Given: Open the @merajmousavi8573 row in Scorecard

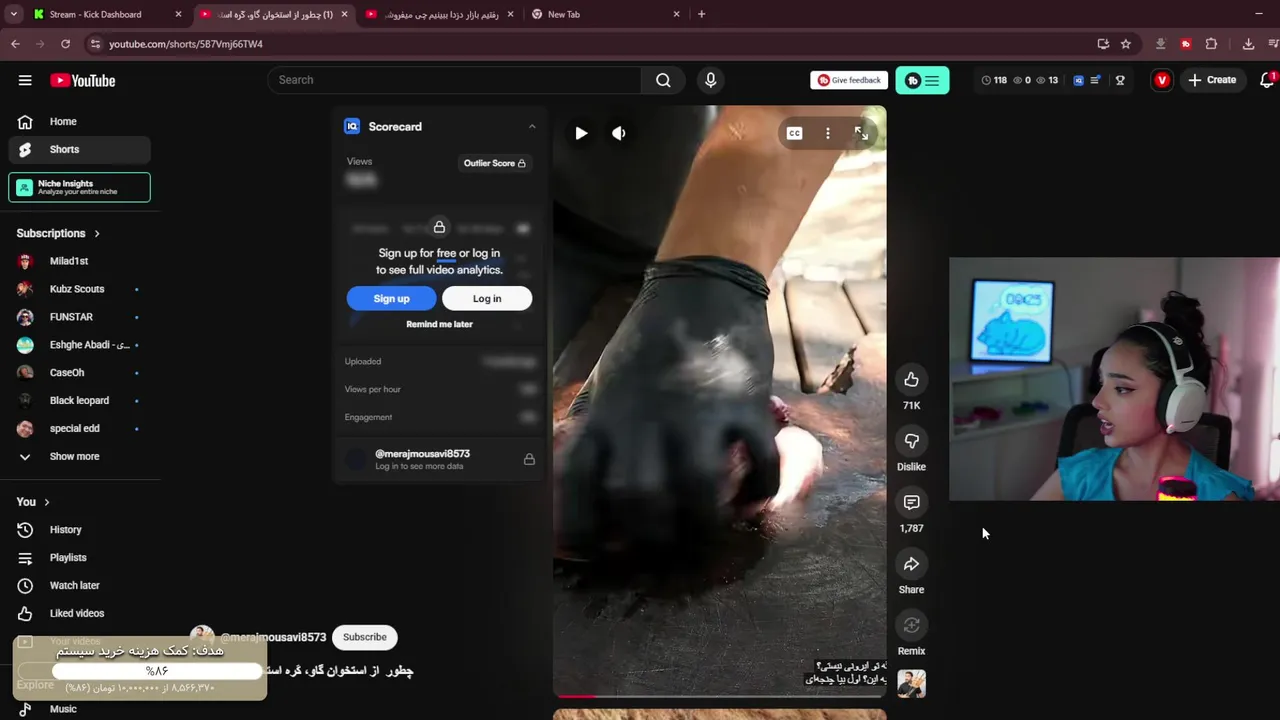Looking at the screenshot, I should [x=439, y=459].
